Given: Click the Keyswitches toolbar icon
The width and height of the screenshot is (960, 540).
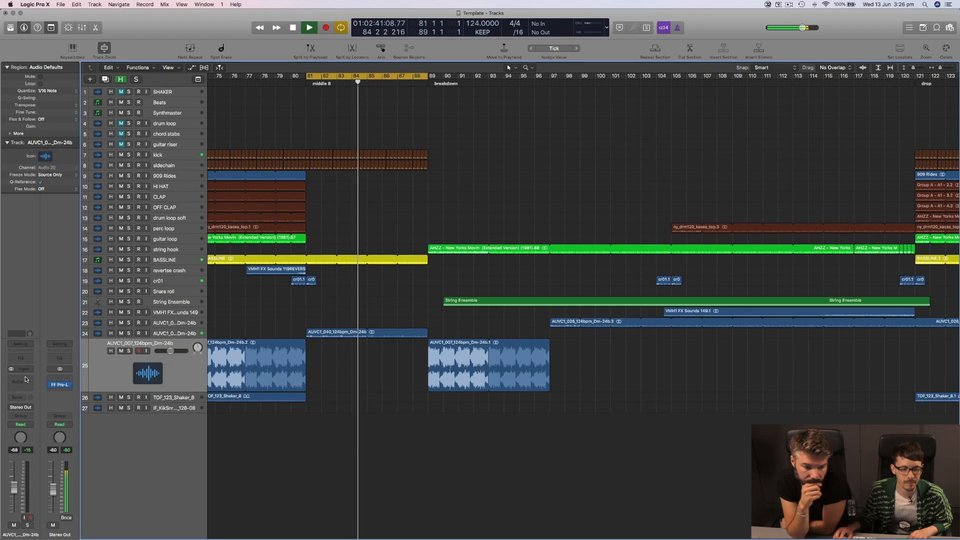Looking at the screenshot, I should pos(72,48).
